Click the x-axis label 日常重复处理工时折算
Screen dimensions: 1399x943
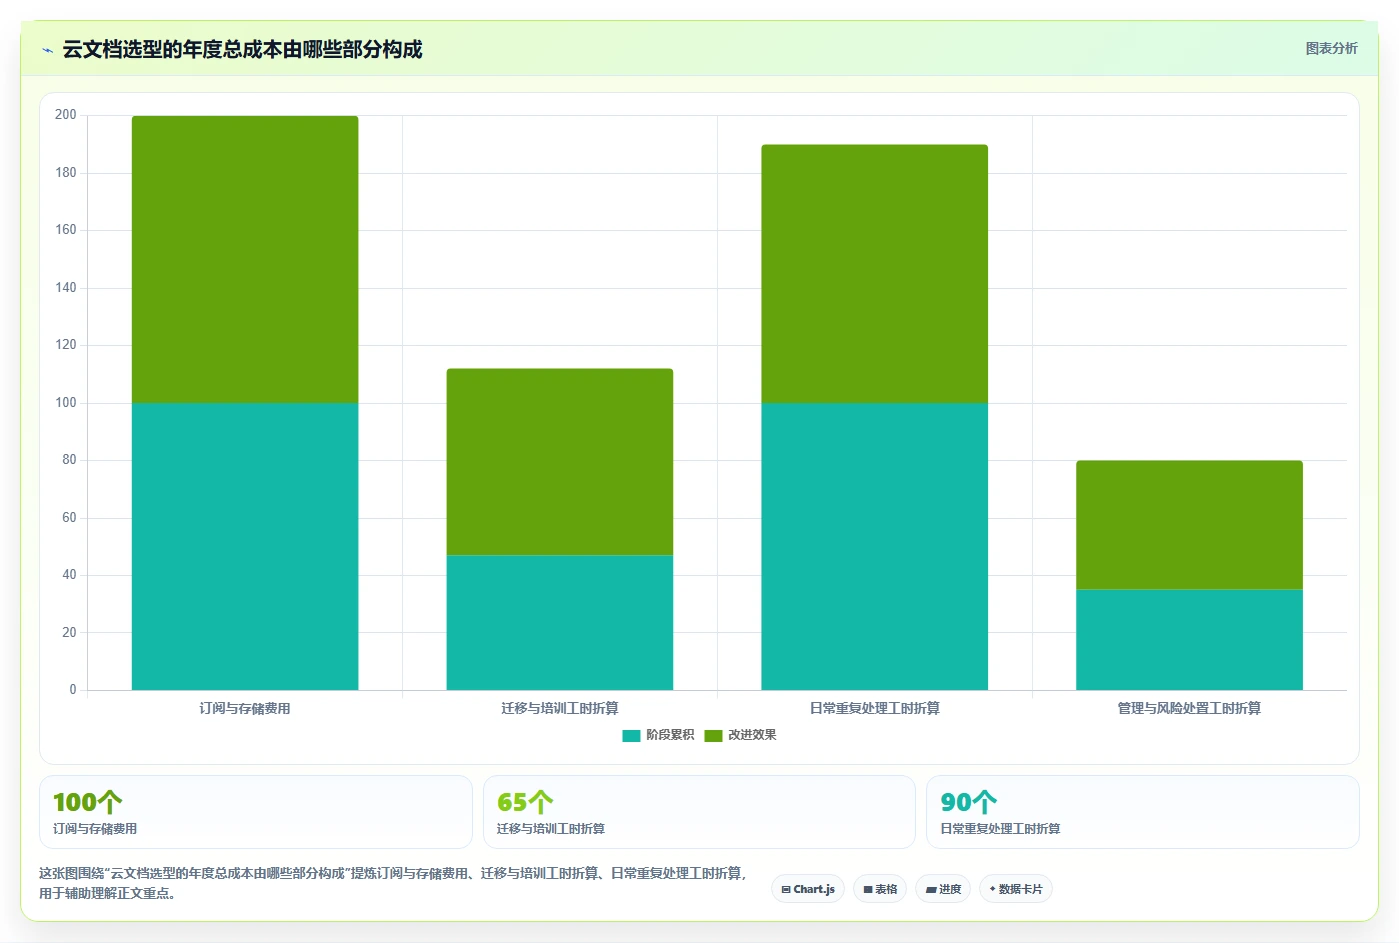click(875, 708)
